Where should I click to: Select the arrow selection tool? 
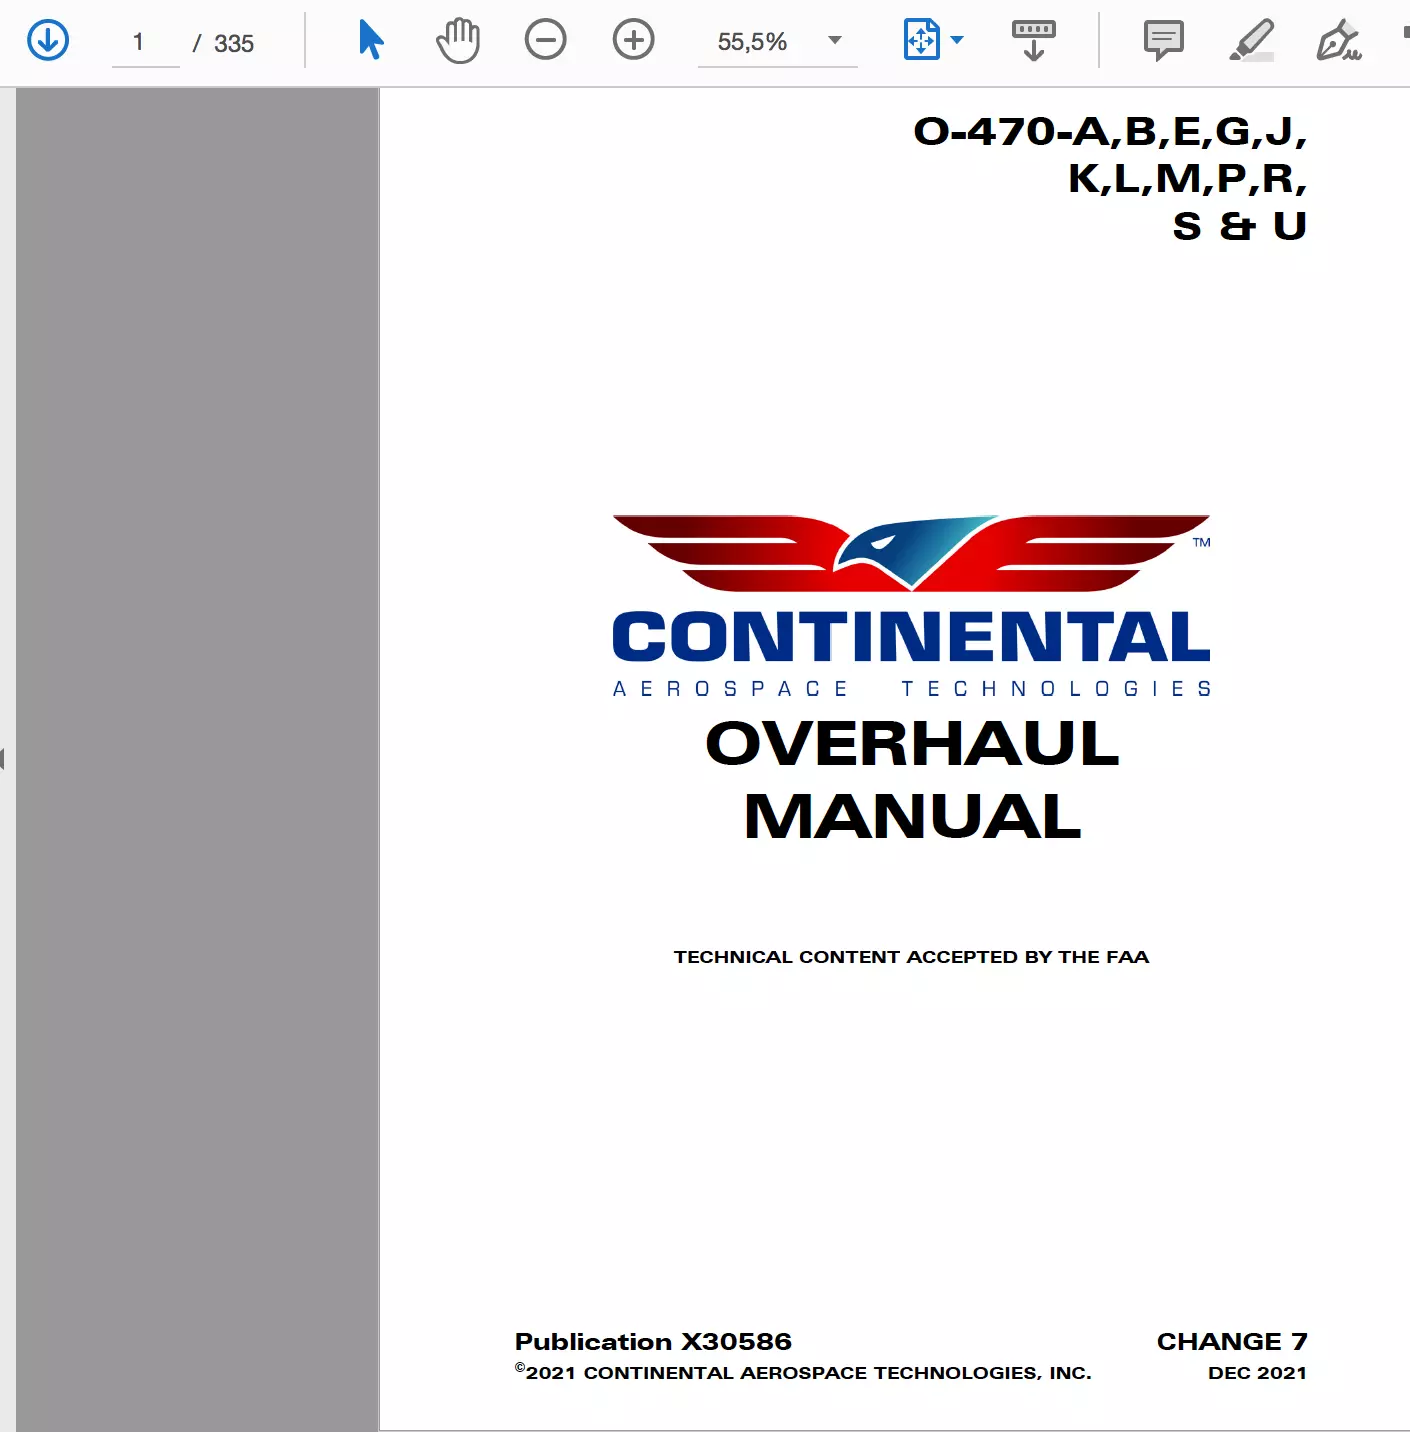[371, 41]
